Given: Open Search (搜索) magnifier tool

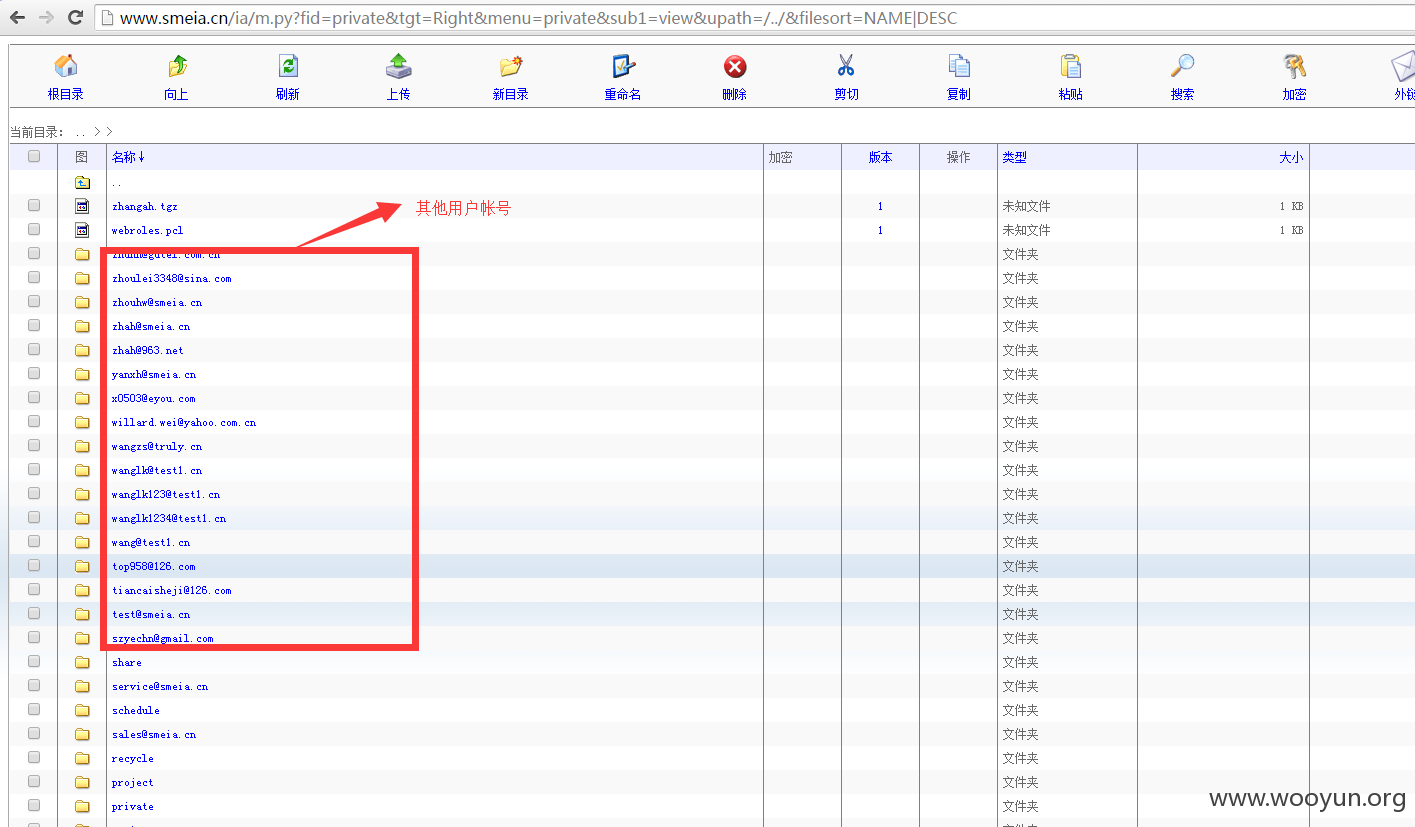Looking at the screenshot, I should click(1183, 66).
